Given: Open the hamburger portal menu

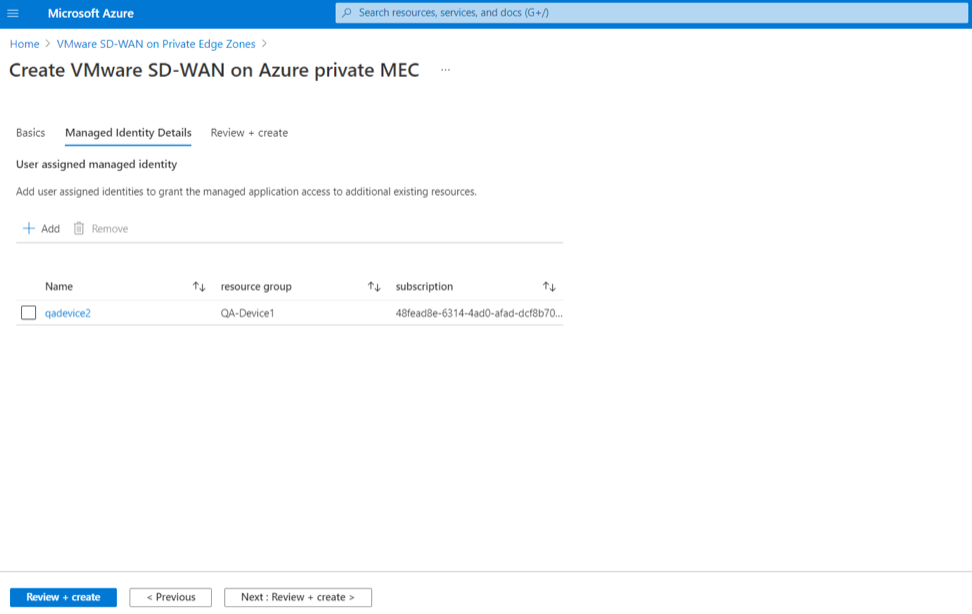Looking at the screenshot, I should pos(13,13).
